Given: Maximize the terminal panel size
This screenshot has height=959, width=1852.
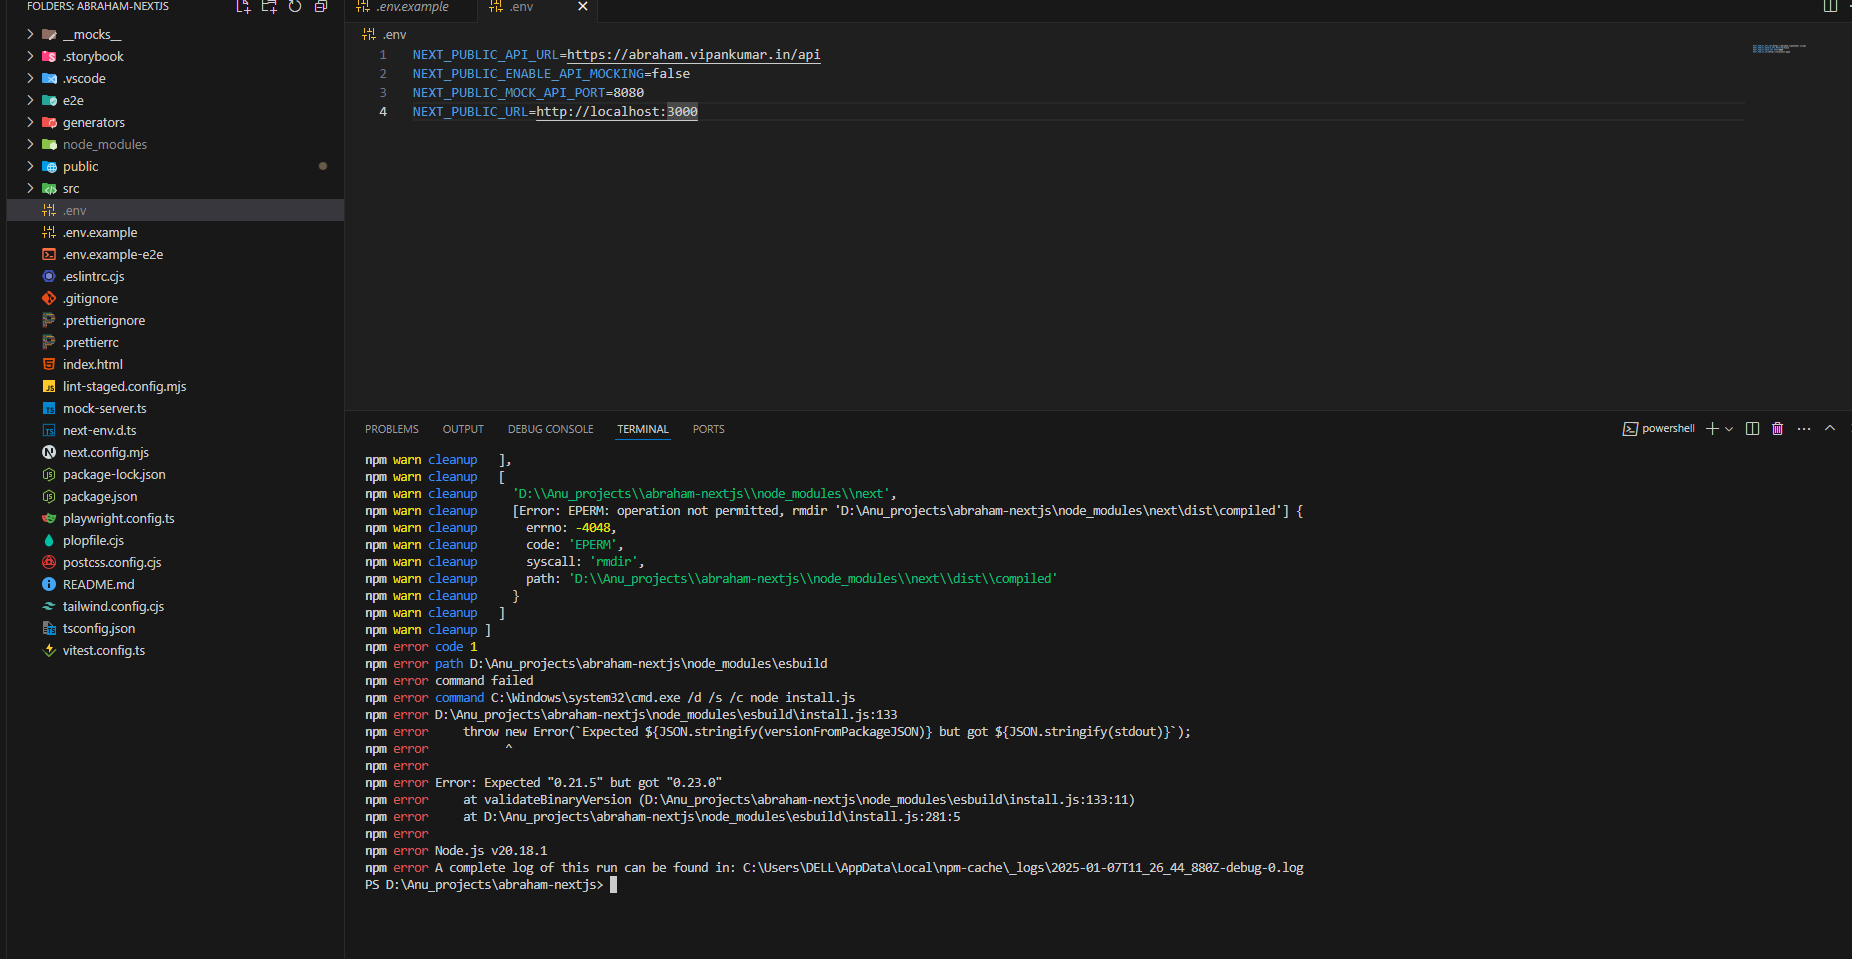Looking at the screenshot, I should click(x=1830, y=429).
